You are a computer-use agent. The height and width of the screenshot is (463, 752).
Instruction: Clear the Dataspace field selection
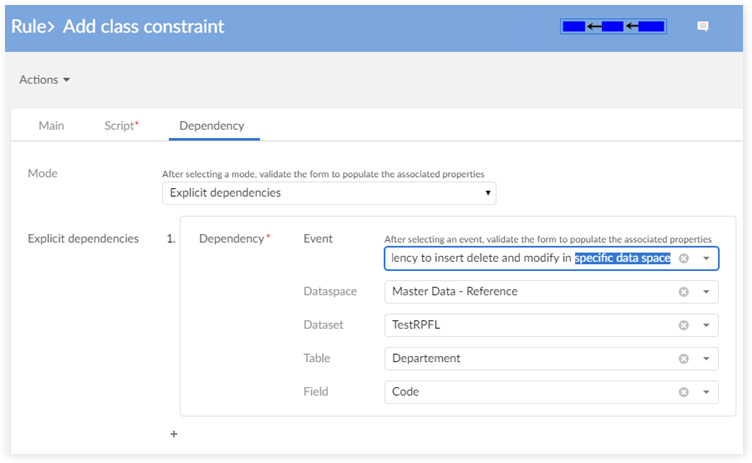pos(684,292)
